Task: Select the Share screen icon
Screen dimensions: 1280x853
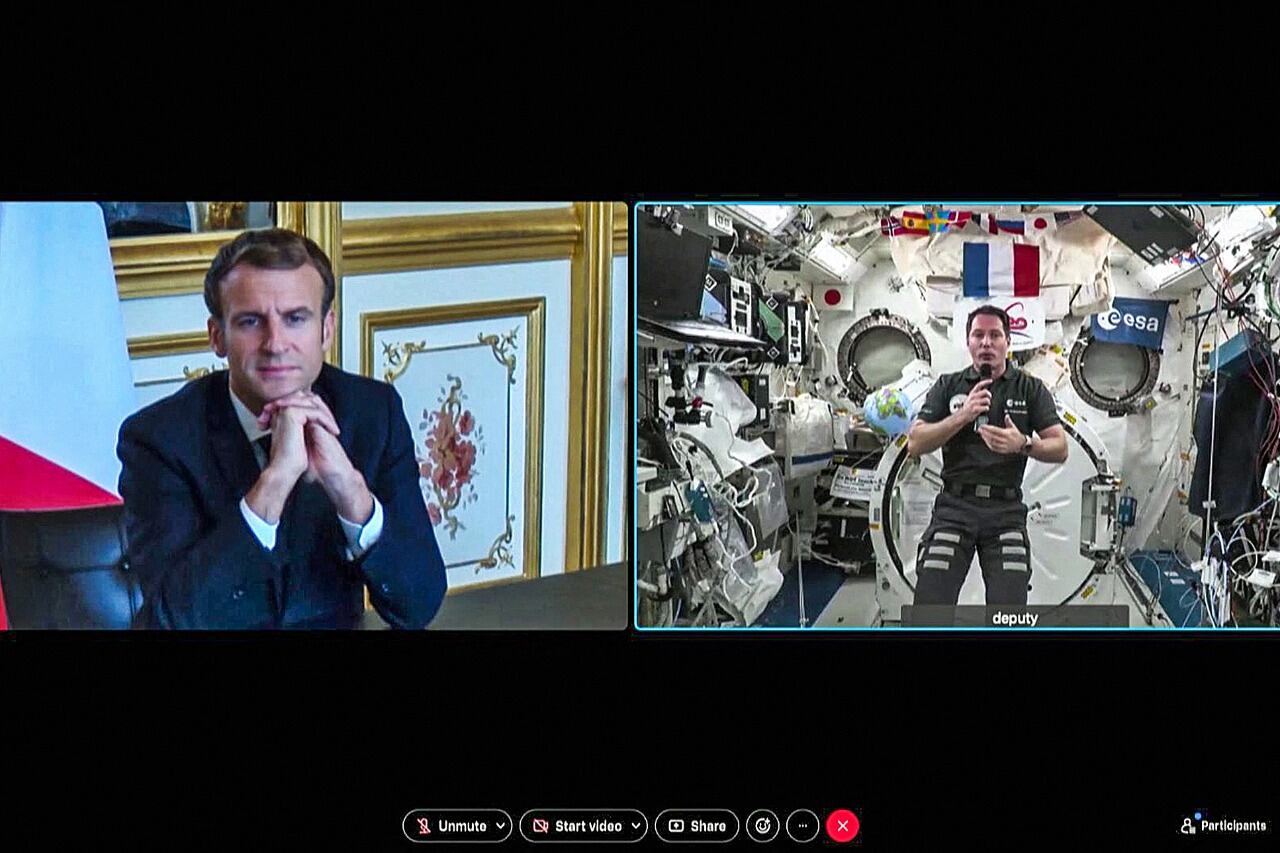Action: 677,826
